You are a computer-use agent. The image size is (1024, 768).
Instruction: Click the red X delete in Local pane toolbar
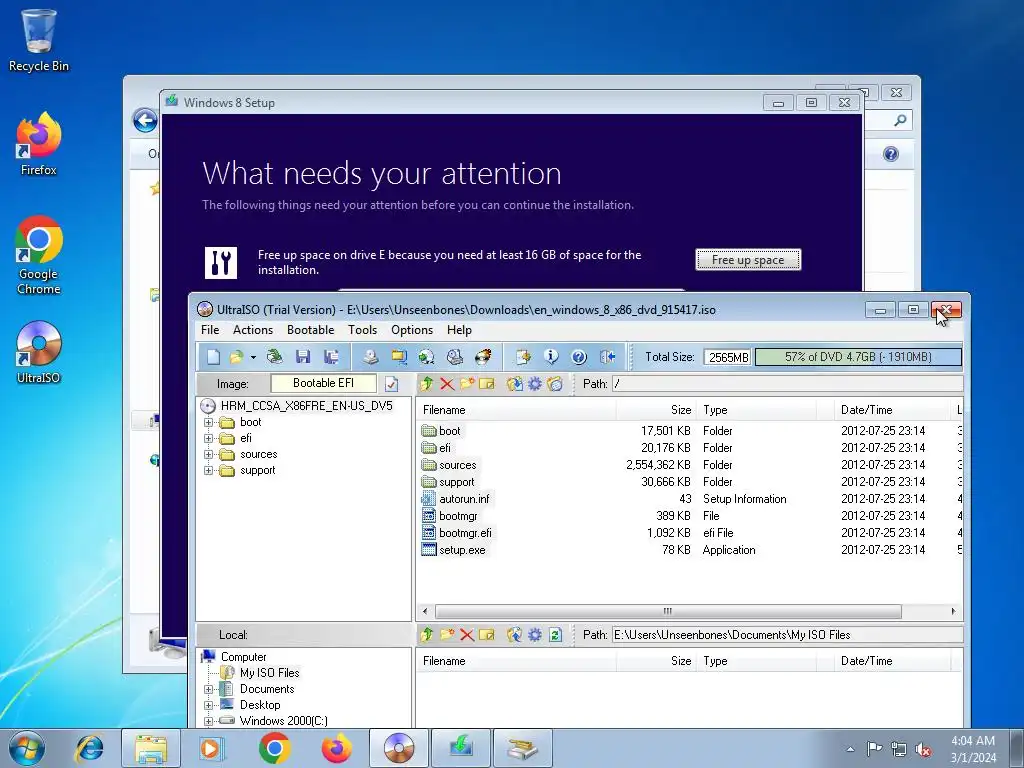pyautogui.click(x=466, y=635)
